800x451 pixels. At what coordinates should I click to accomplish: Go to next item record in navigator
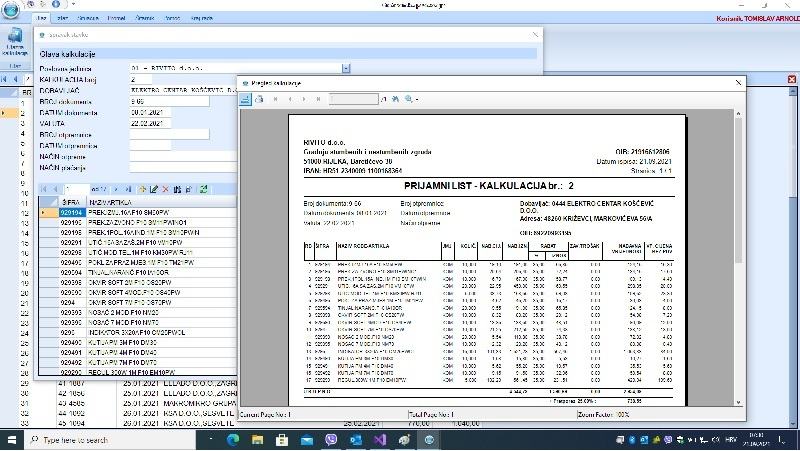click(x=115, y=188)
